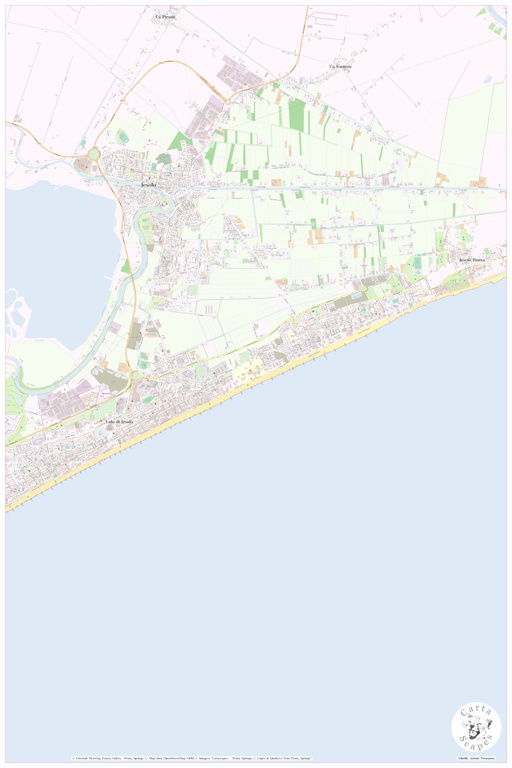Click the Ca' Fornera village label
The height and width of the screenshot is (768, 512).
(x=341, y=66)
